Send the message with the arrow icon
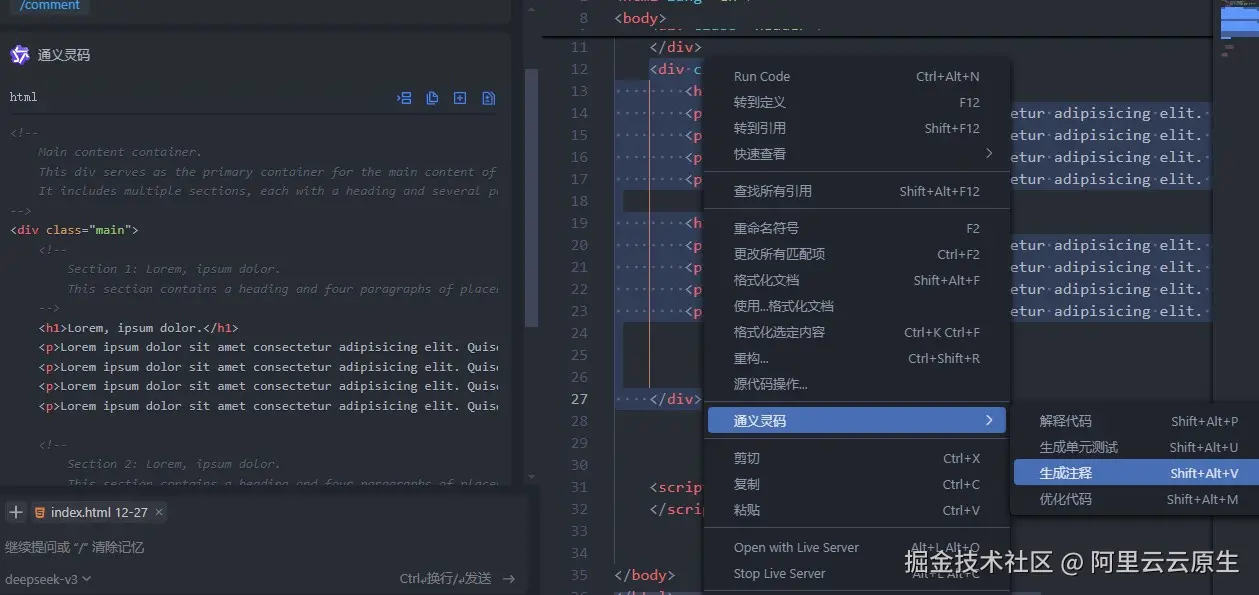 click(508, 578)
